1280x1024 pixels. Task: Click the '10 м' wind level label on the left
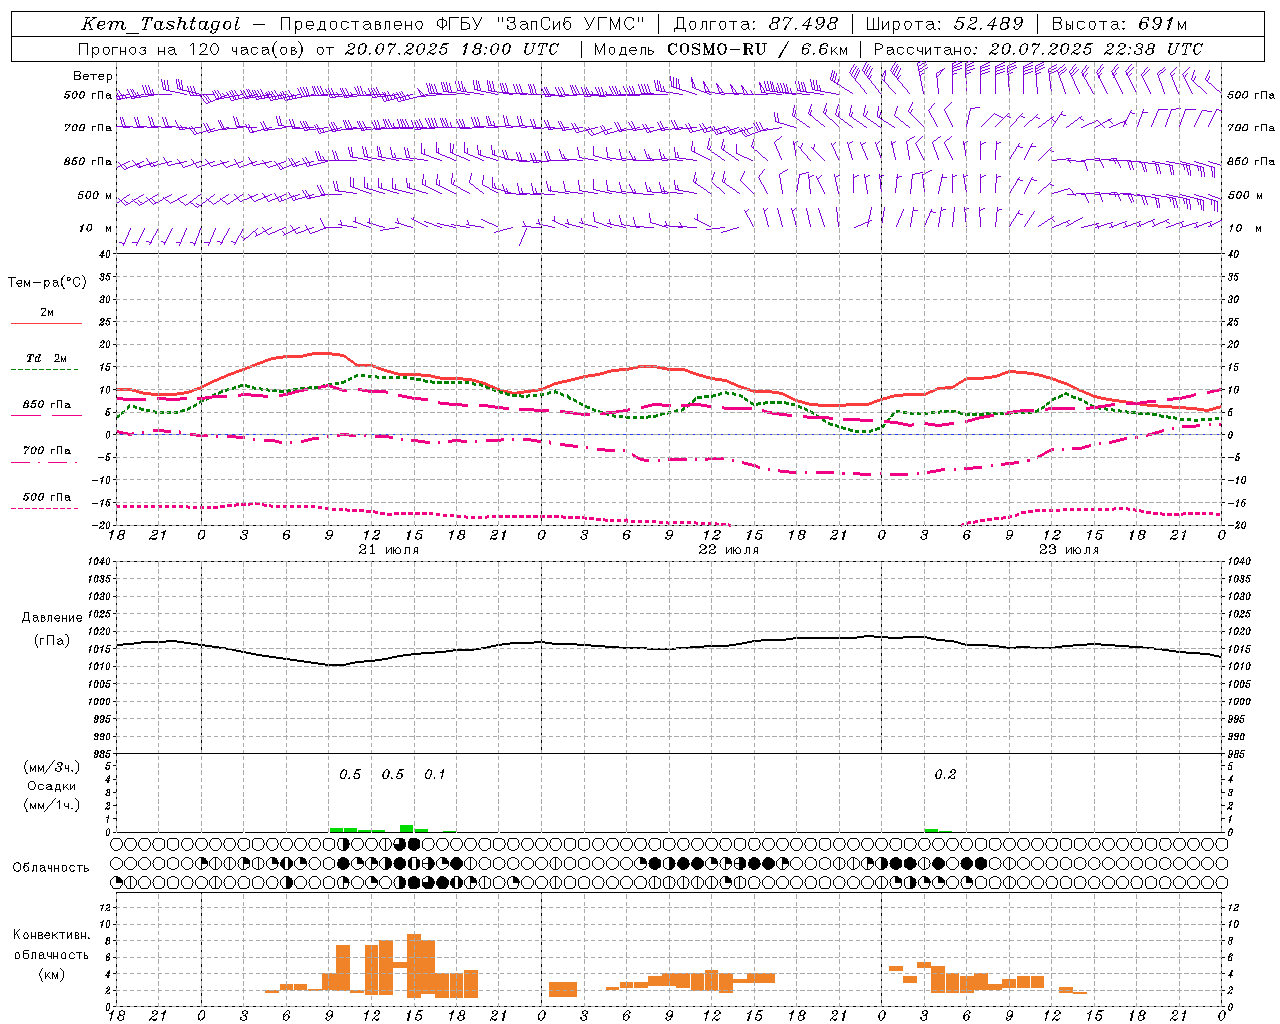pos(96,229)
